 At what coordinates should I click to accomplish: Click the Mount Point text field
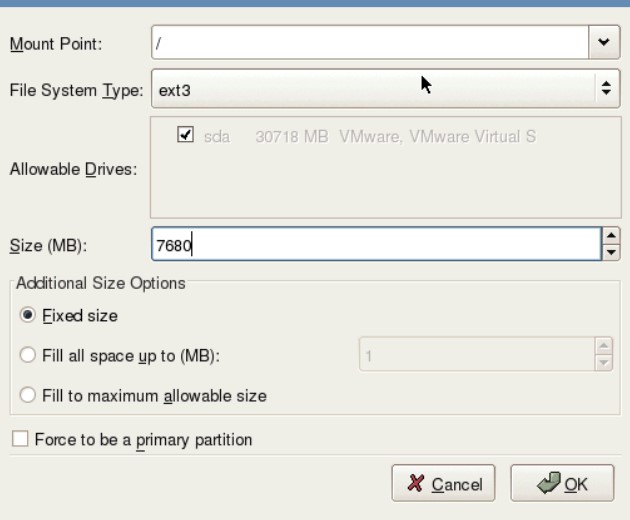pos(370,42)
